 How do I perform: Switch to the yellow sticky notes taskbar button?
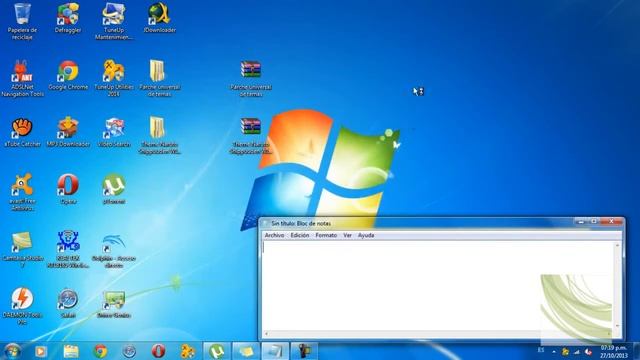pos(246,351)
